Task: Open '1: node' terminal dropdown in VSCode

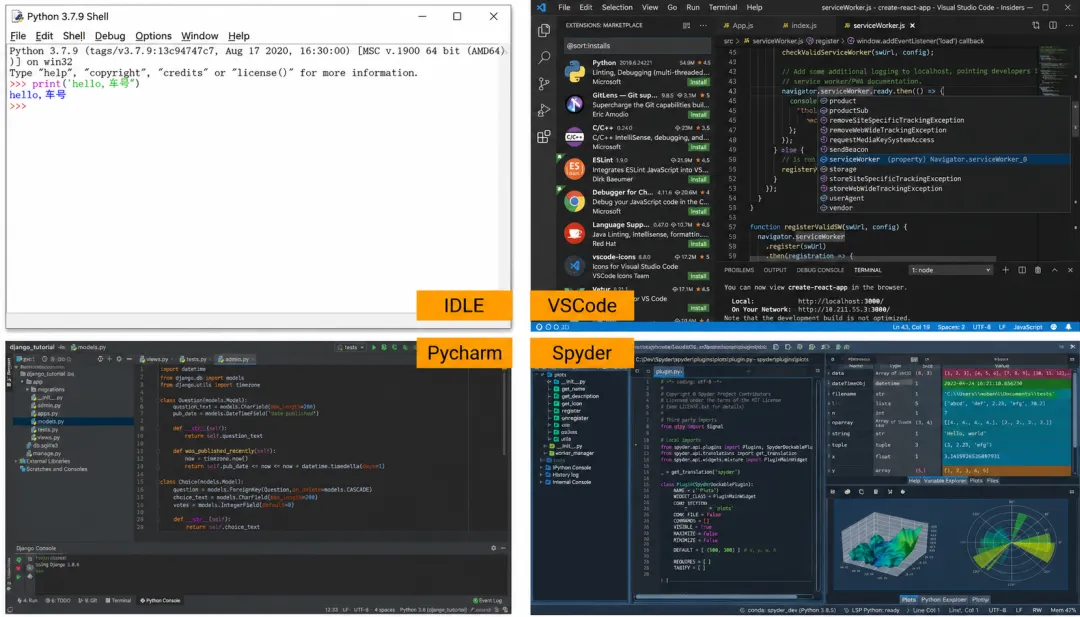Action: coord(950,270)
